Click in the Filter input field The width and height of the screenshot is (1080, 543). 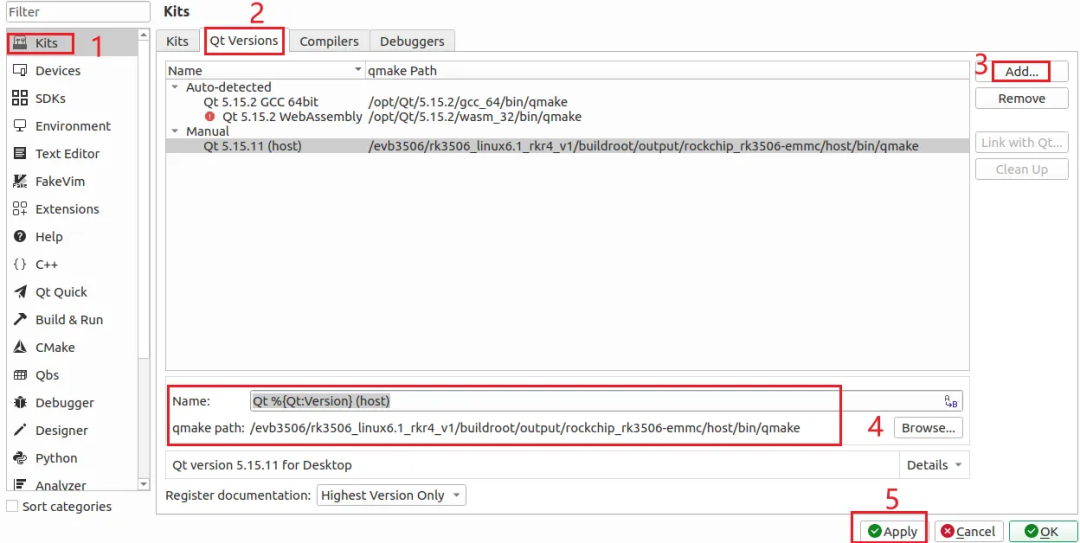click(78, 12)
